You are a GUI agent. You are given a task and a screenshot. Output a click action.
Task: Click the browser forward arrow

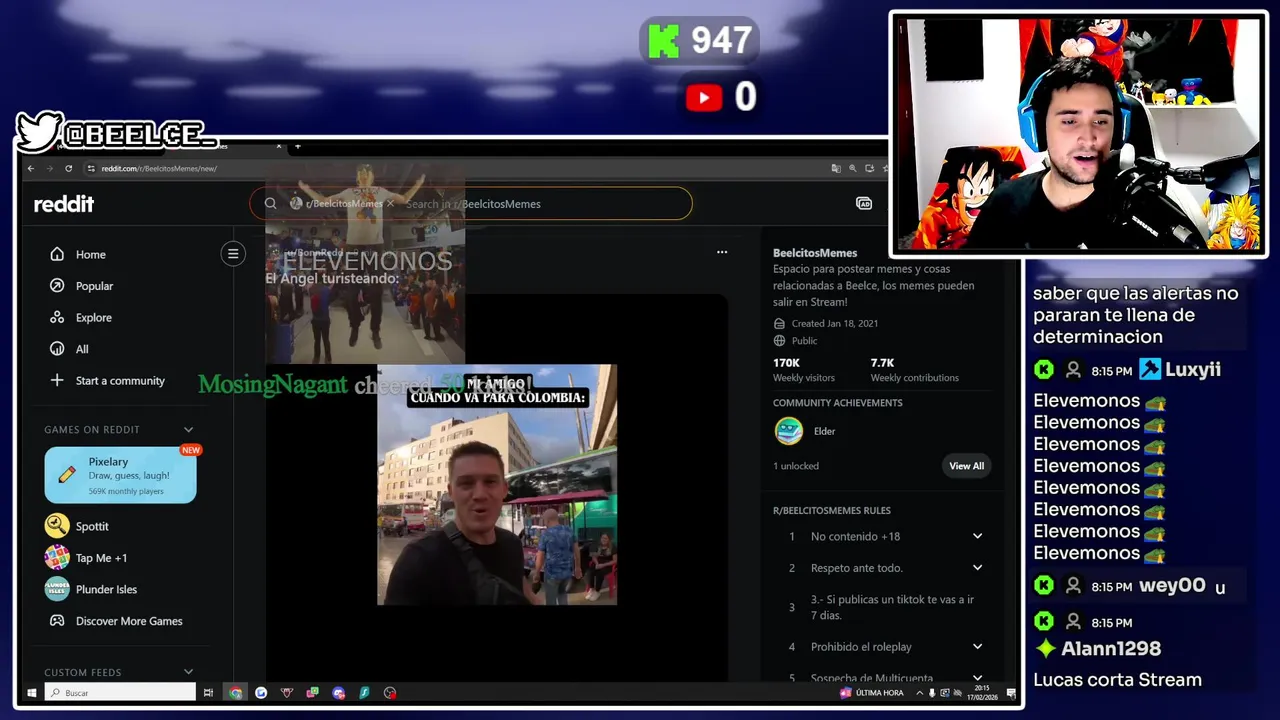(49, 168)
